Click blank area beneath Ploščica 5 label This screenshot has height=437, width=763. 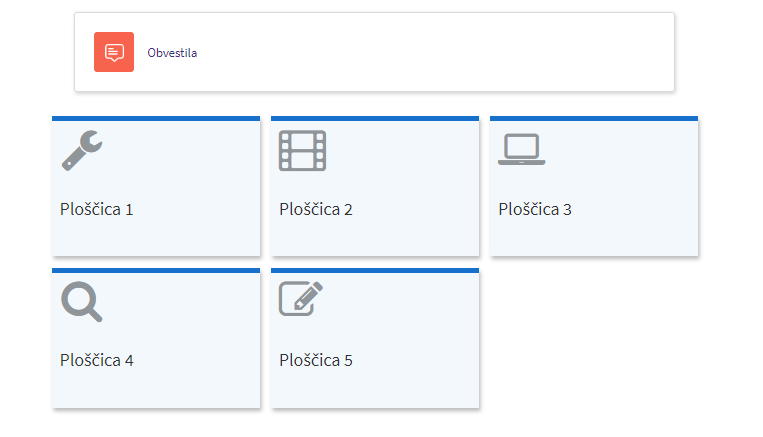tap(375, 389)
